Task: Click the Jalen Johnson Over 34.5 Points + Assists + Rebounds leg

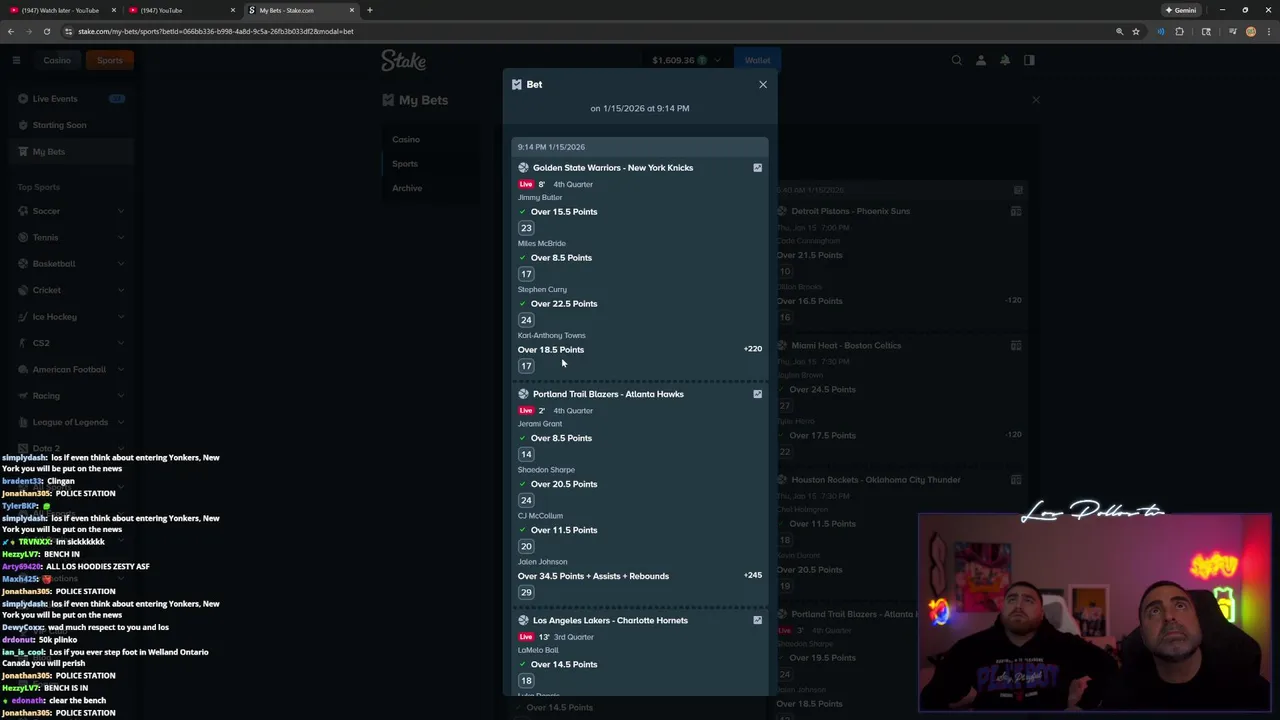Action: [x=593, y=576]
